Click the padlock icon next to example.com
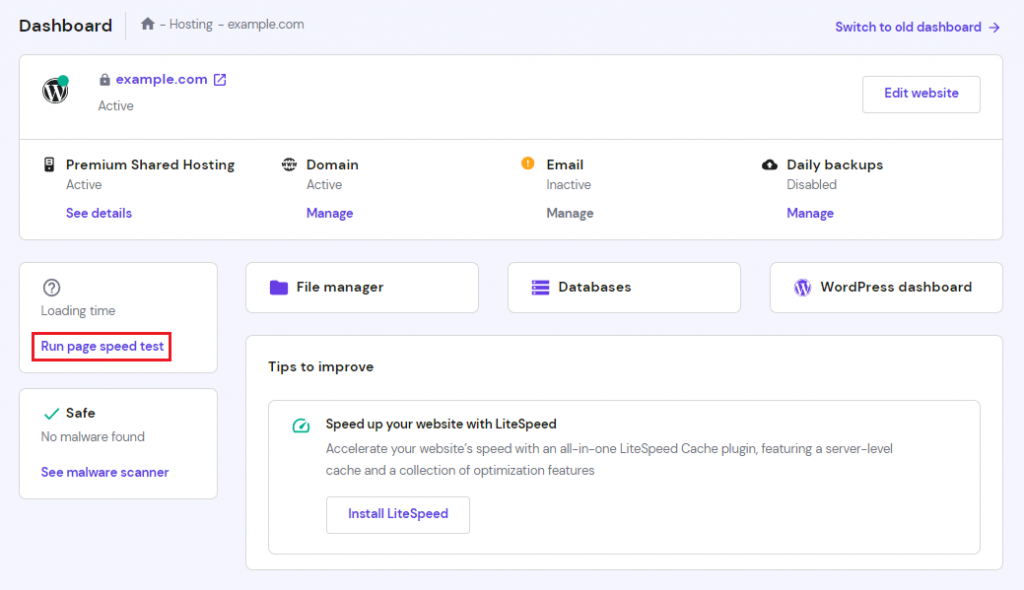 tap(105, 79)
